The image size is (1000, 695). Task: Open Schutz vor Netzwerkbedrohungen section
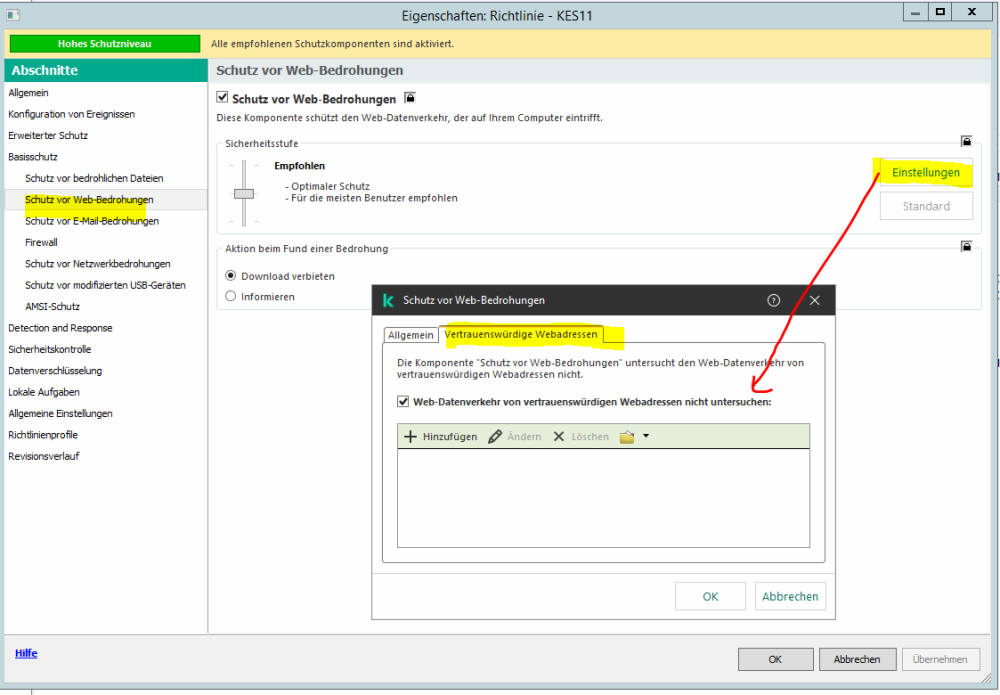98,263
